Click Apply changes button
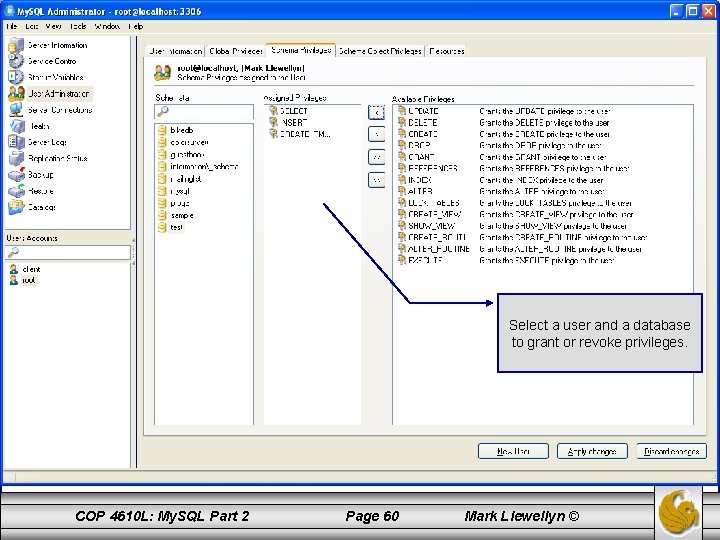Viewport: 720px width, 540px height. pyautogui.click(x=592, y=451)
